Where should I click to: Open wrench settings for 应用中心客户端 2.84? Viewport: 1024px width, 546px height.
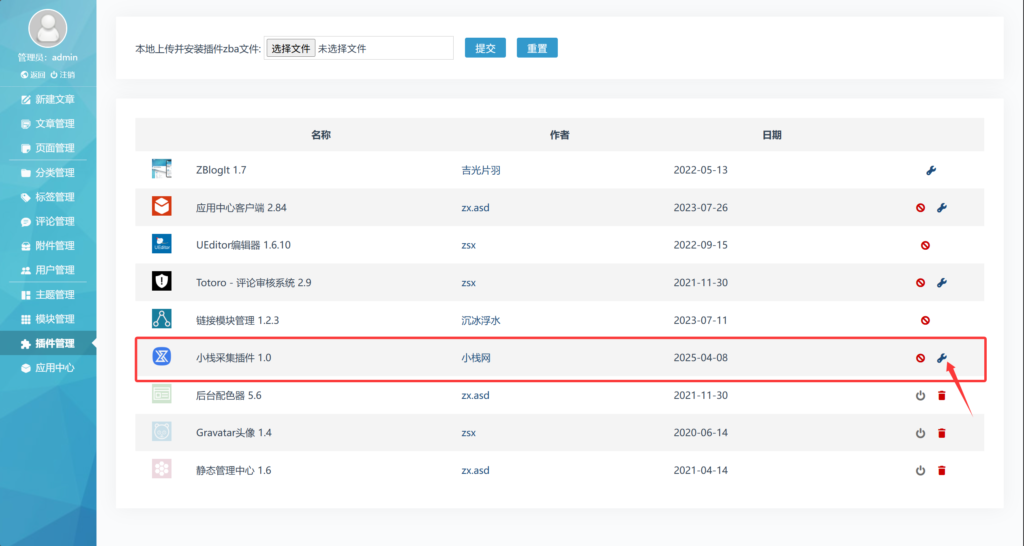tap(942, 208)
